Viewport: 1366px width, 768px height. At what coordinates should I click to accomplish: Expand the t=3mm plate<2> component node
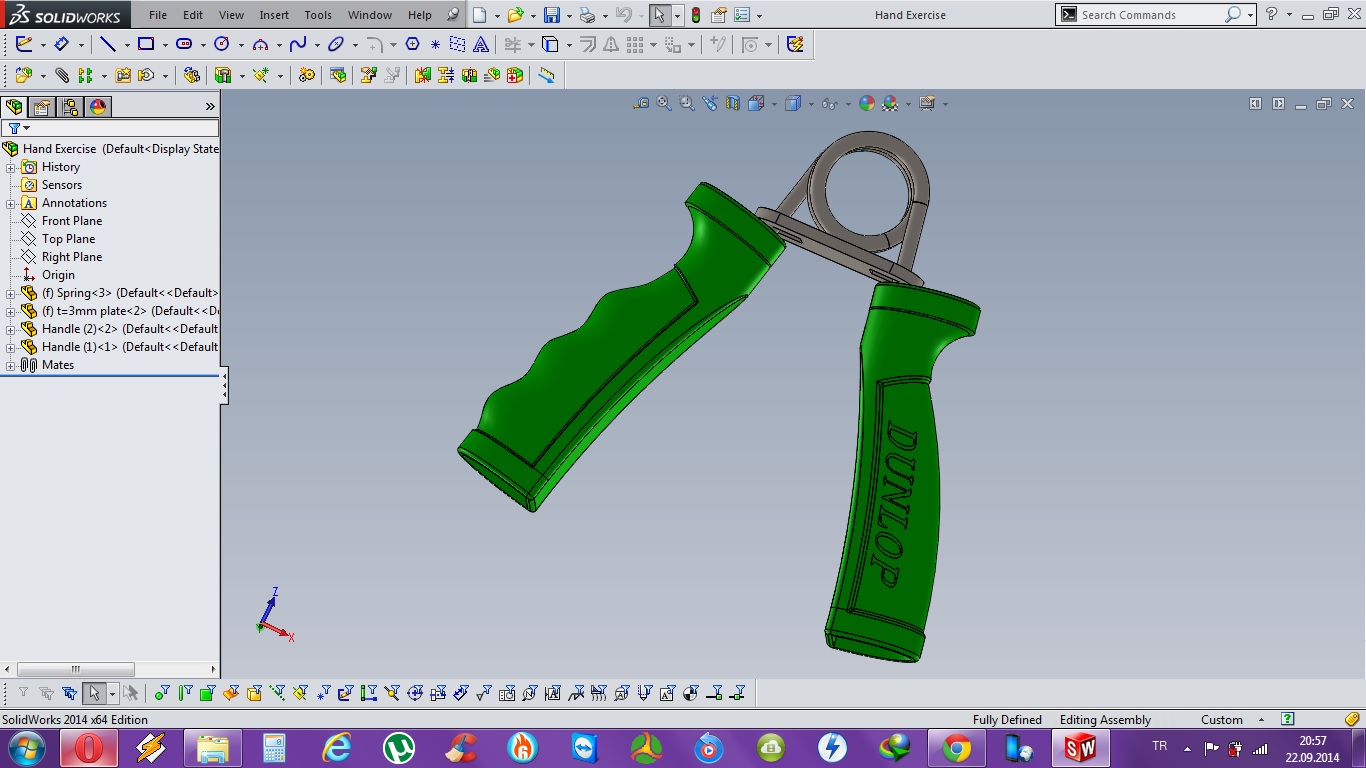11,311
